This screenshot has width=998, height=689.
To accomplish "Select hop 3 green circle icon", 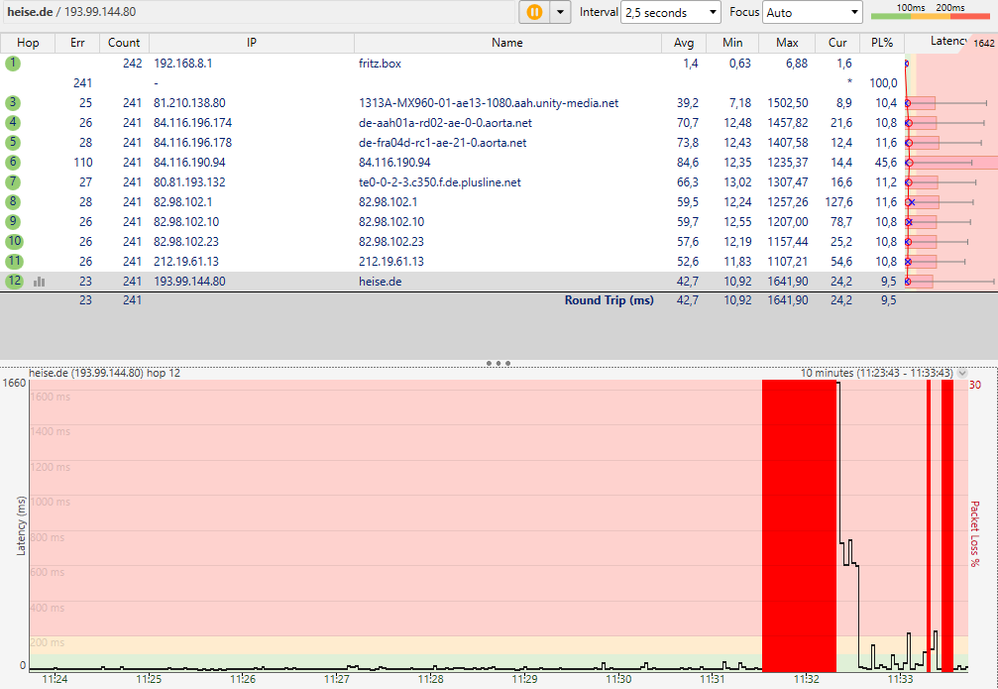I will (x=13, y=102).
